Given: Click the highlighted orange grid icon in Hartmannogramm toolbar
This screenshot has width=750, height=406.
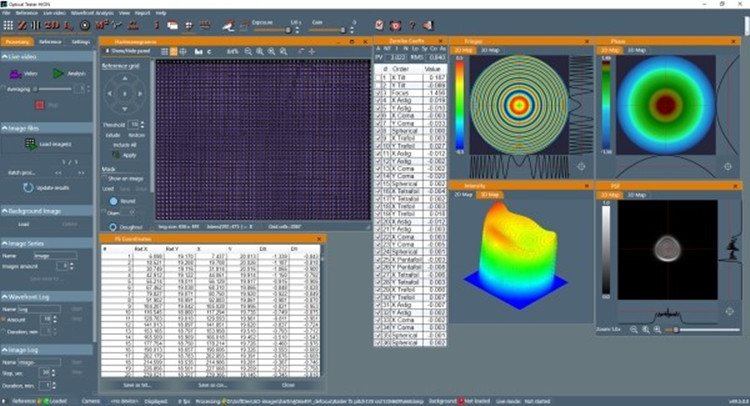Looking at the screenshot, I should pyautogui.click(x=173, y=51).
